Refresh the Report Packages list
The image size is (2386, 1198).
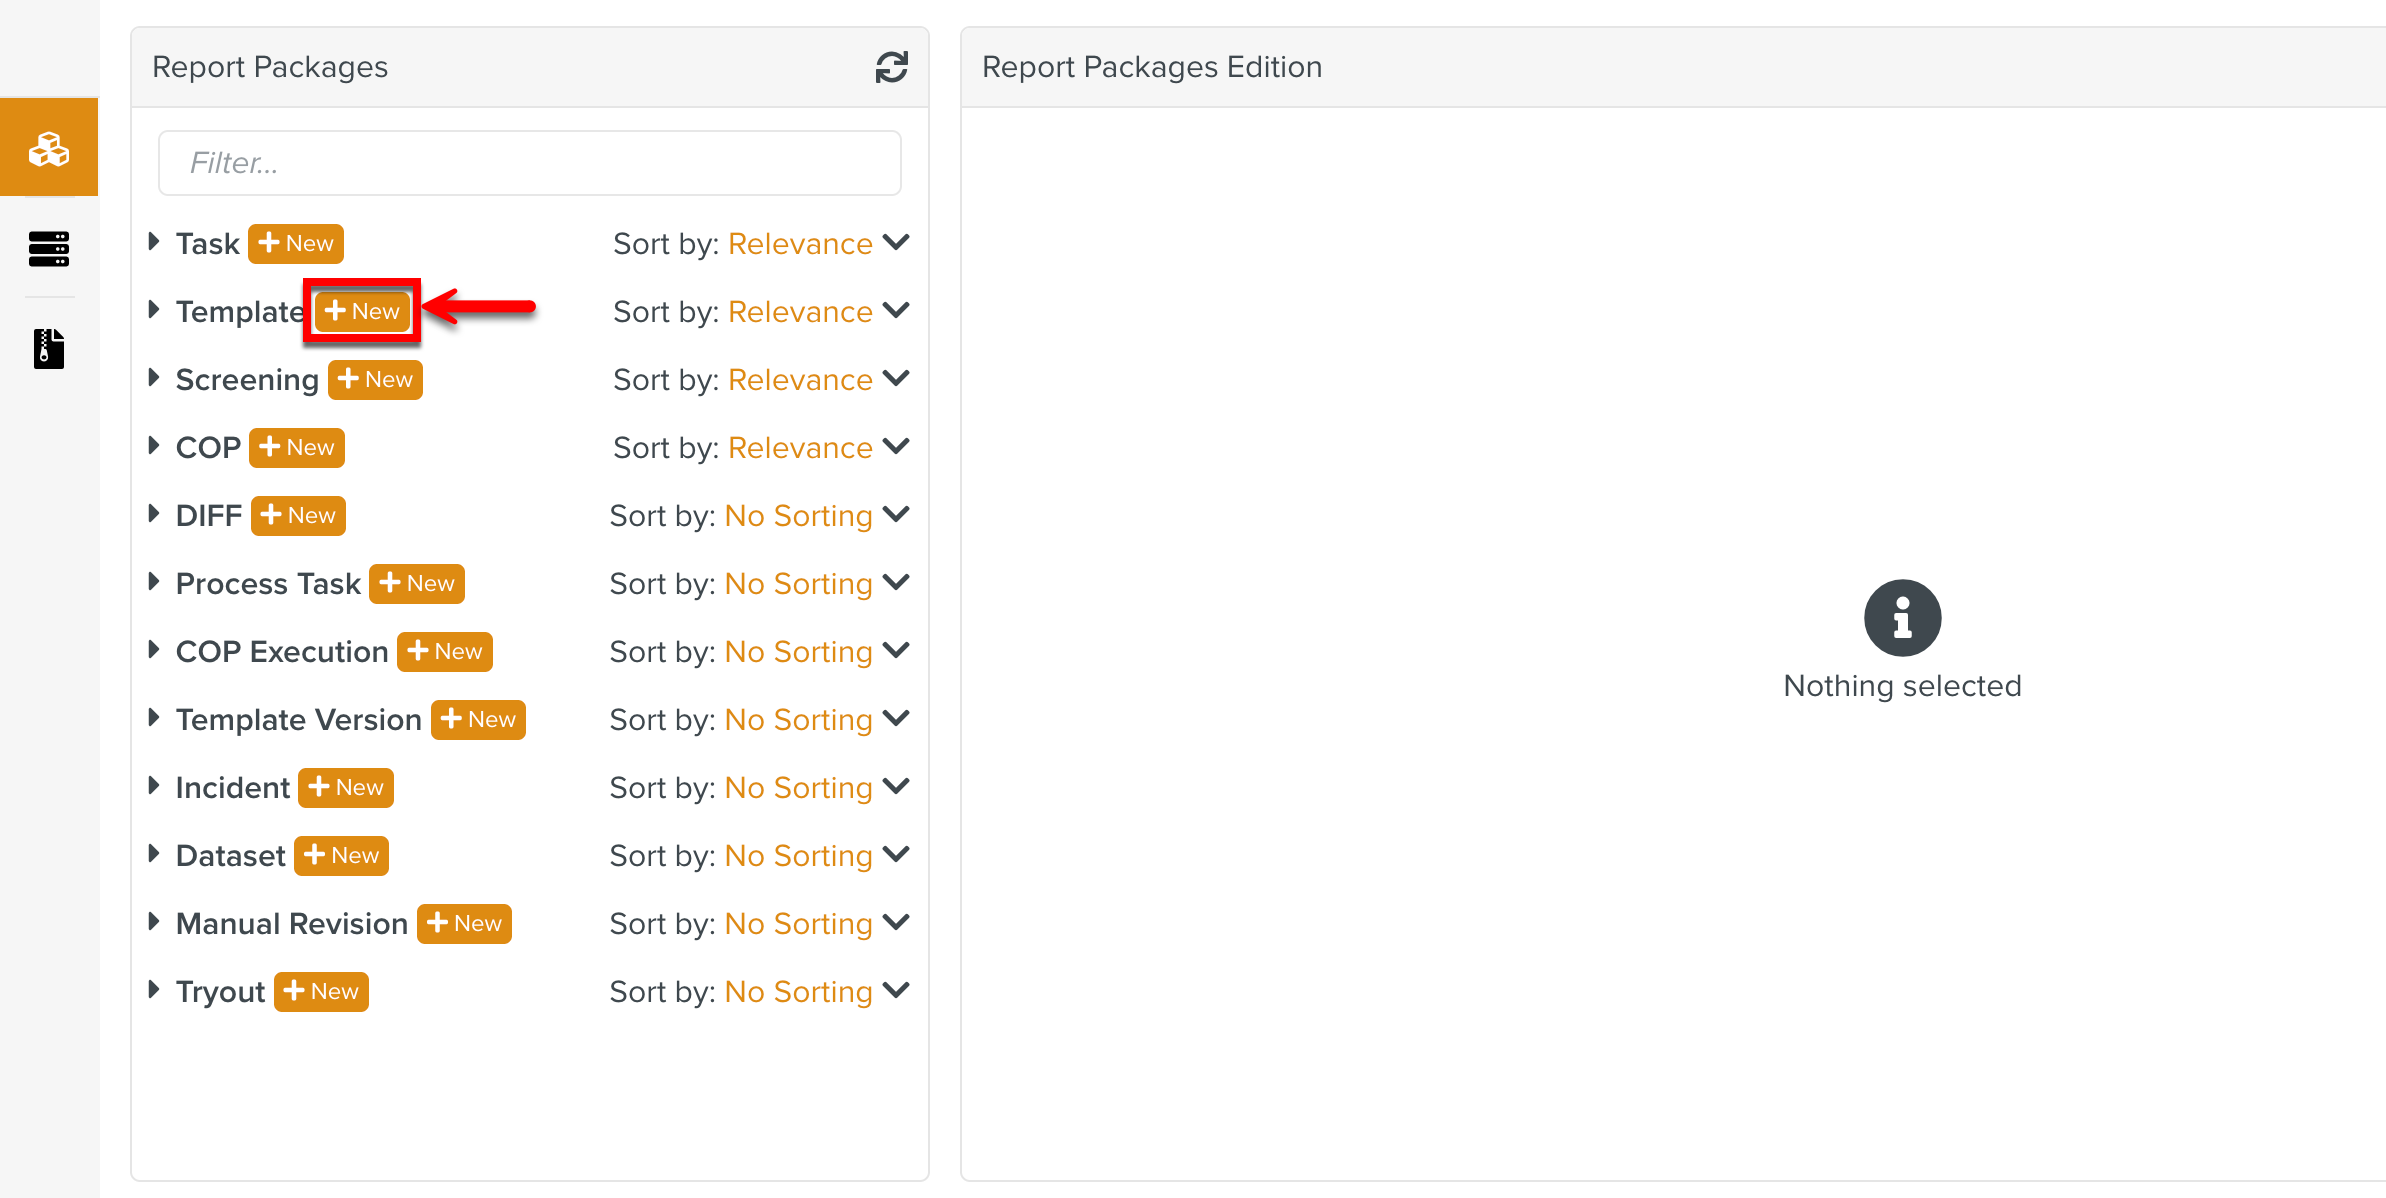[x=891, y=67]
